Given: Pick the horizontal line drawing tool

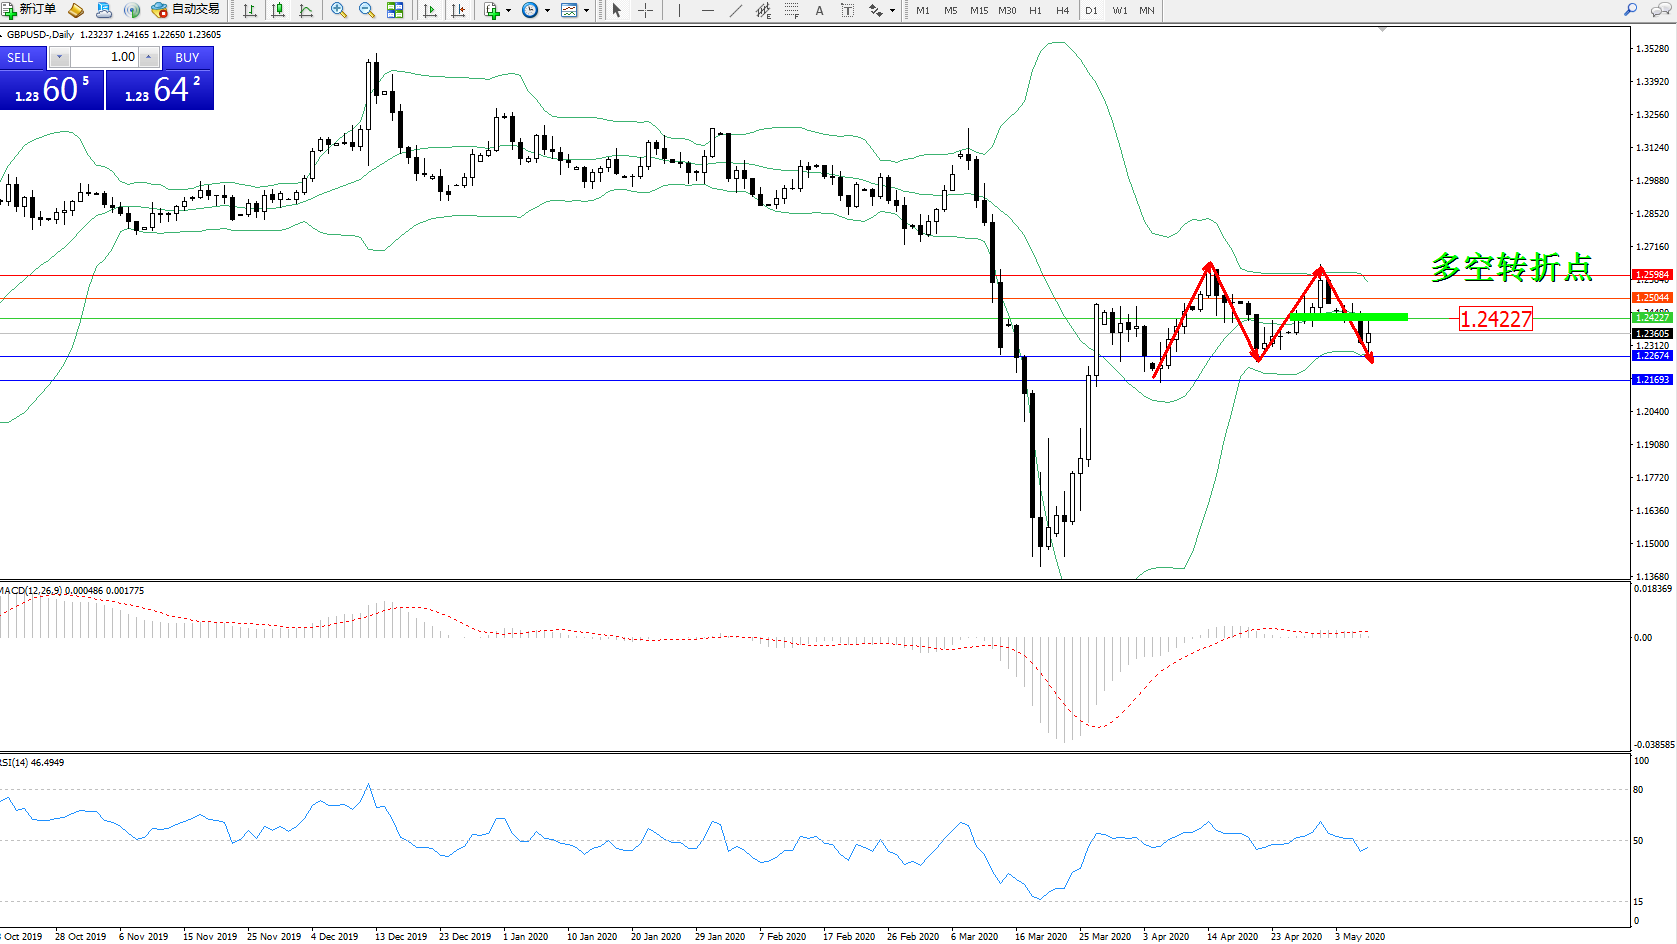Looking at the screenshot, I should click(x=708, y=10).
